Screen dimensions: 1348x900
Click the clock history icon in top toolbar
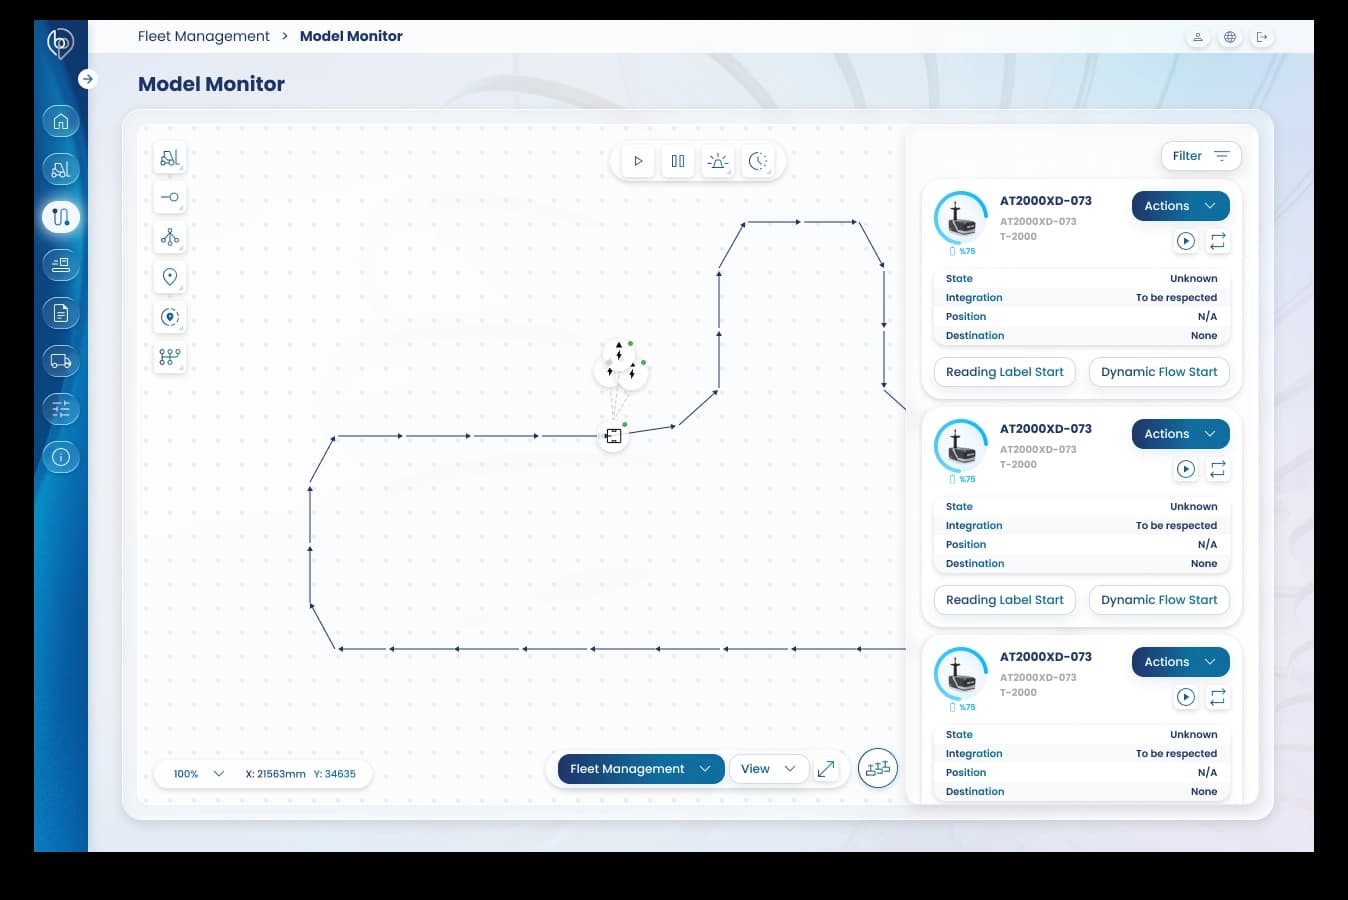[x=758, y=161]
